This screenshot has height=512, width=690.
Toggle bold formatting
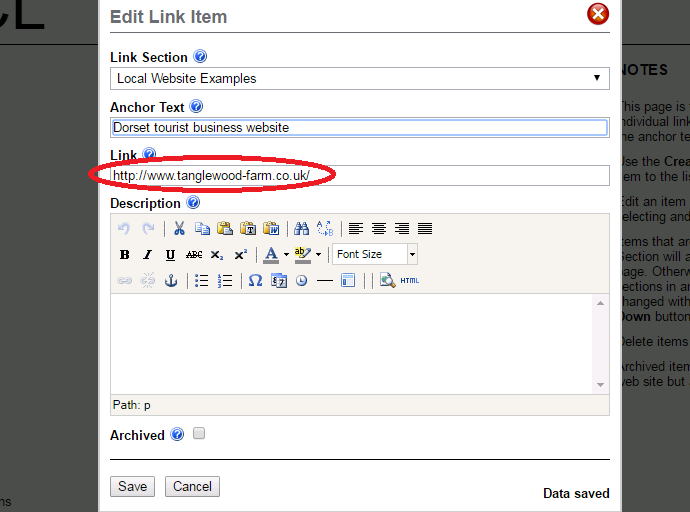pos(125,254)
